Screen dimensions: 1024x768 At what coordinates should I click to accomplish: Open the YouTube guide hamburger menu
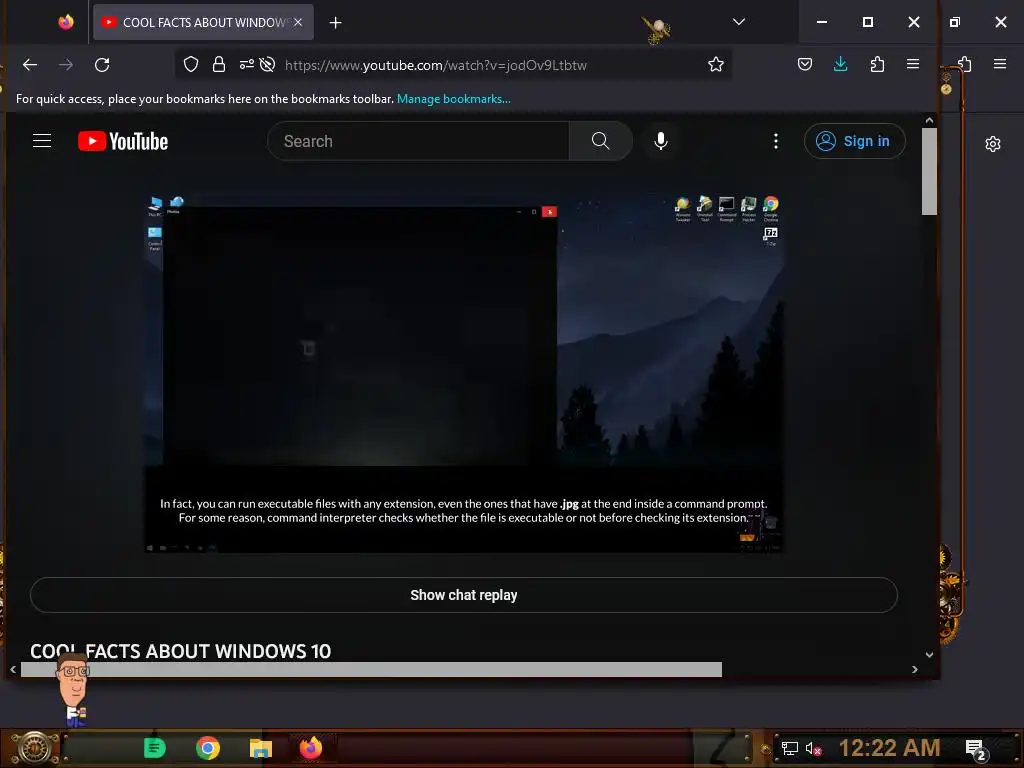click(42, 141)
